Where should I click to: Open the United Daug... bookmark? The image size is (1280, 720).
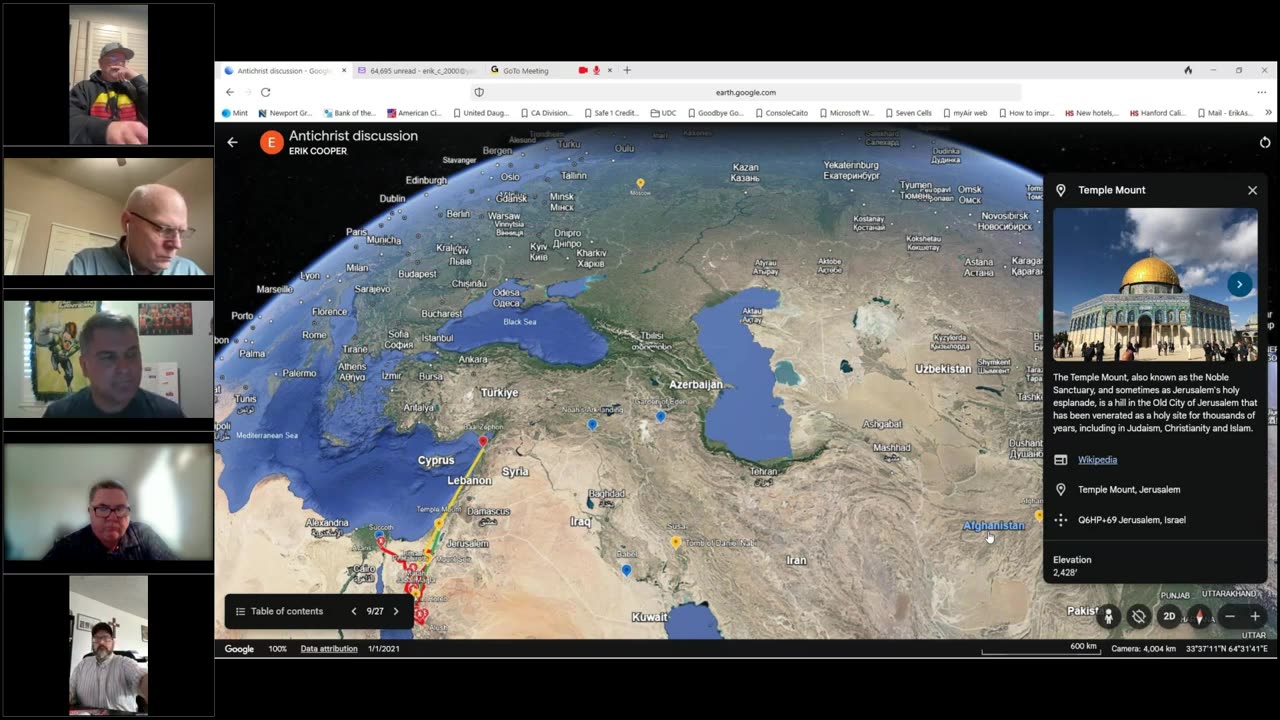click(481, 113)
